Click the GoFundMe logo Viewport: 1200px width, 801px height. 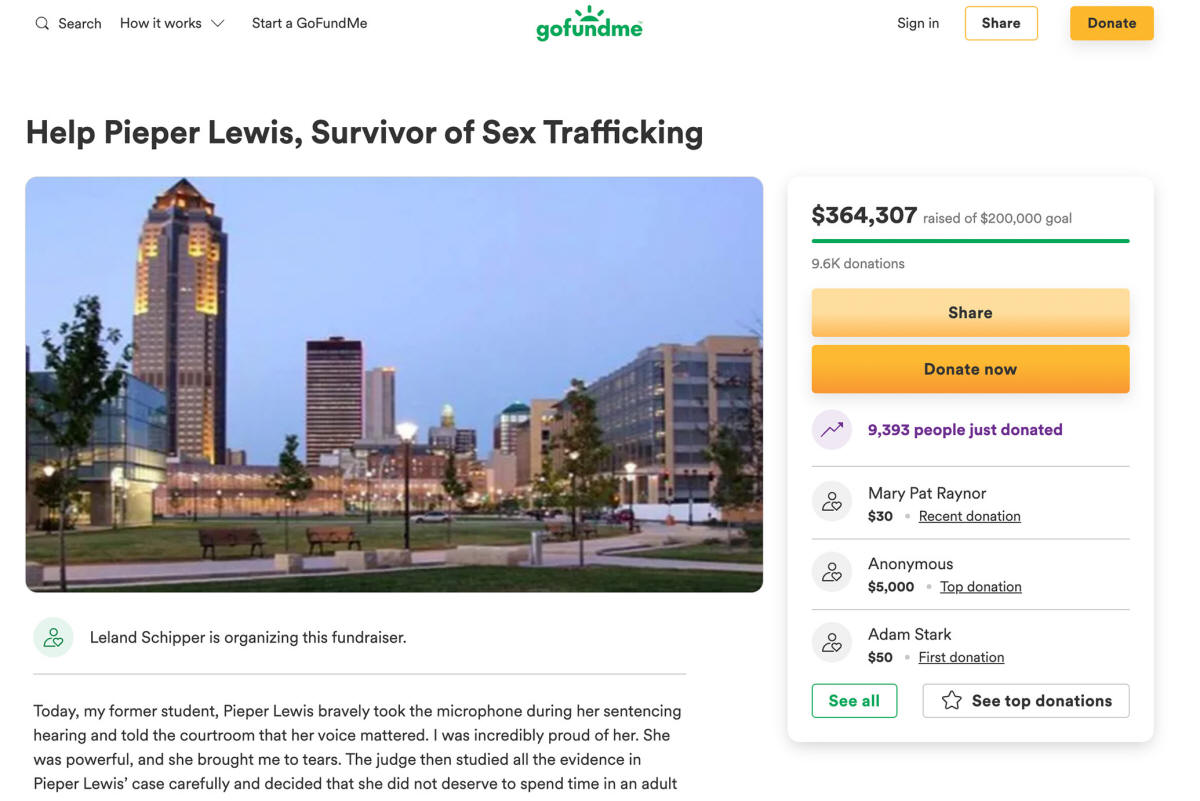589,24
